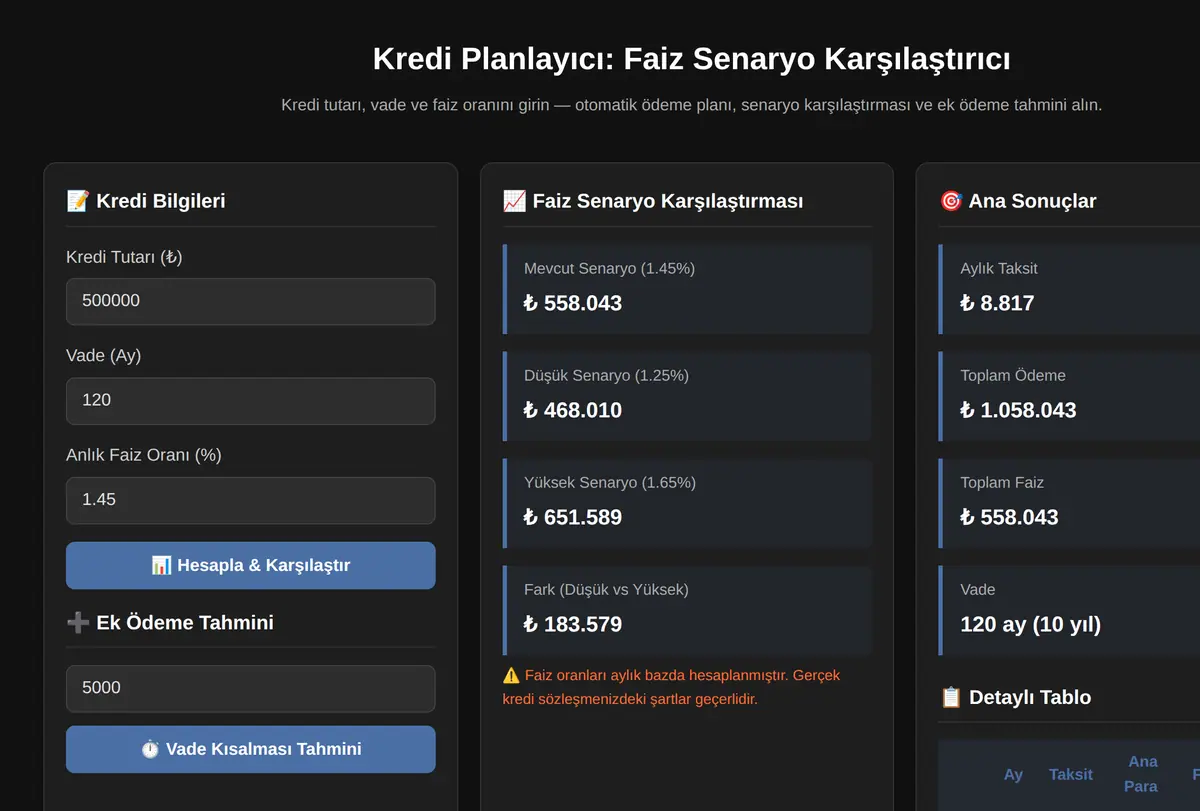This screenshot has width=1200, height=811.
Task: Select the Mevcut Senaryo (1.45%) card
Action: point(687,289)
